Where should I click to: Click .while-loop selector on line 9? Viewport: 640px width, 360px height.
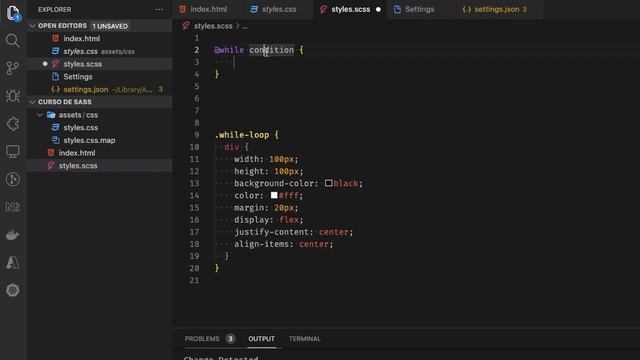pyautogui.click(x=242, y=135)
